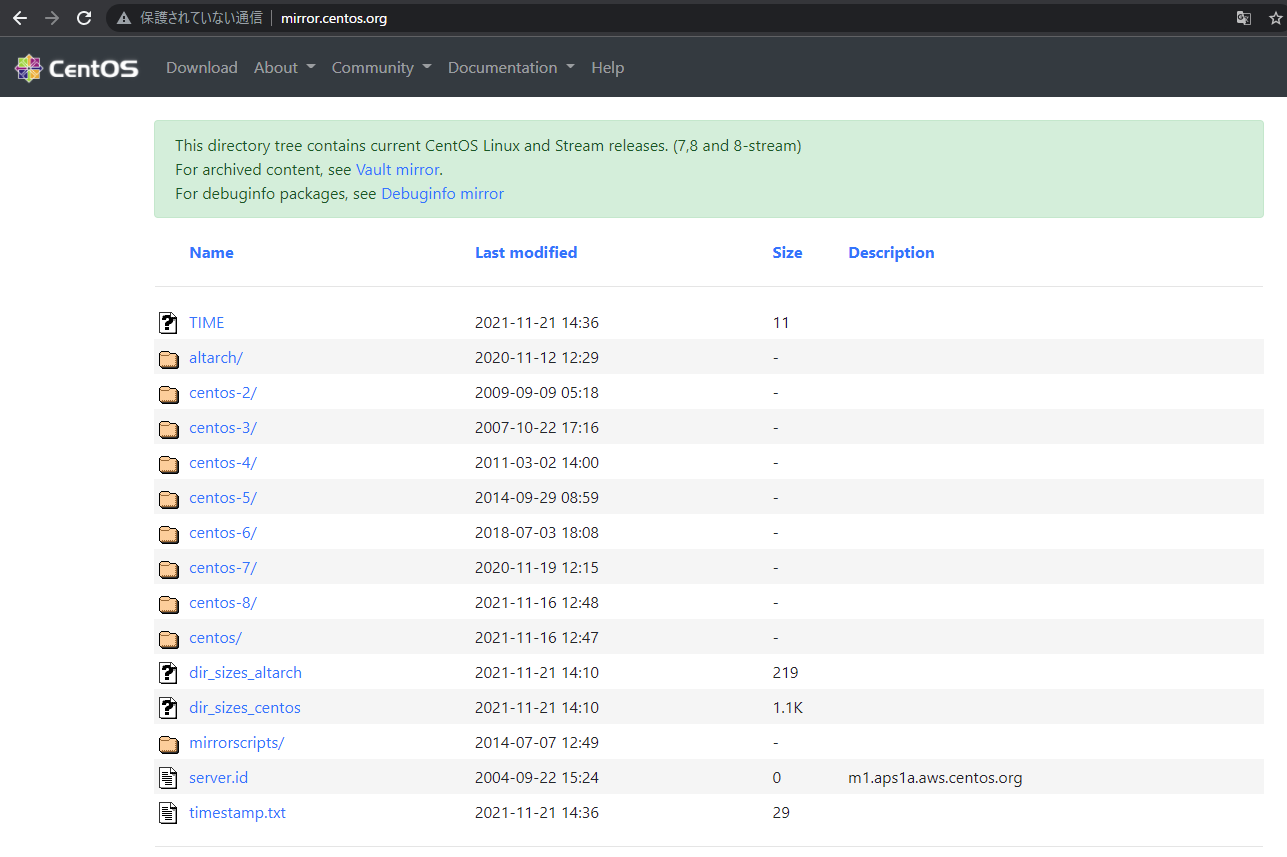
Task: Select Help in the navigation bar
Action: pyautogui.click(x=607, y=68)
